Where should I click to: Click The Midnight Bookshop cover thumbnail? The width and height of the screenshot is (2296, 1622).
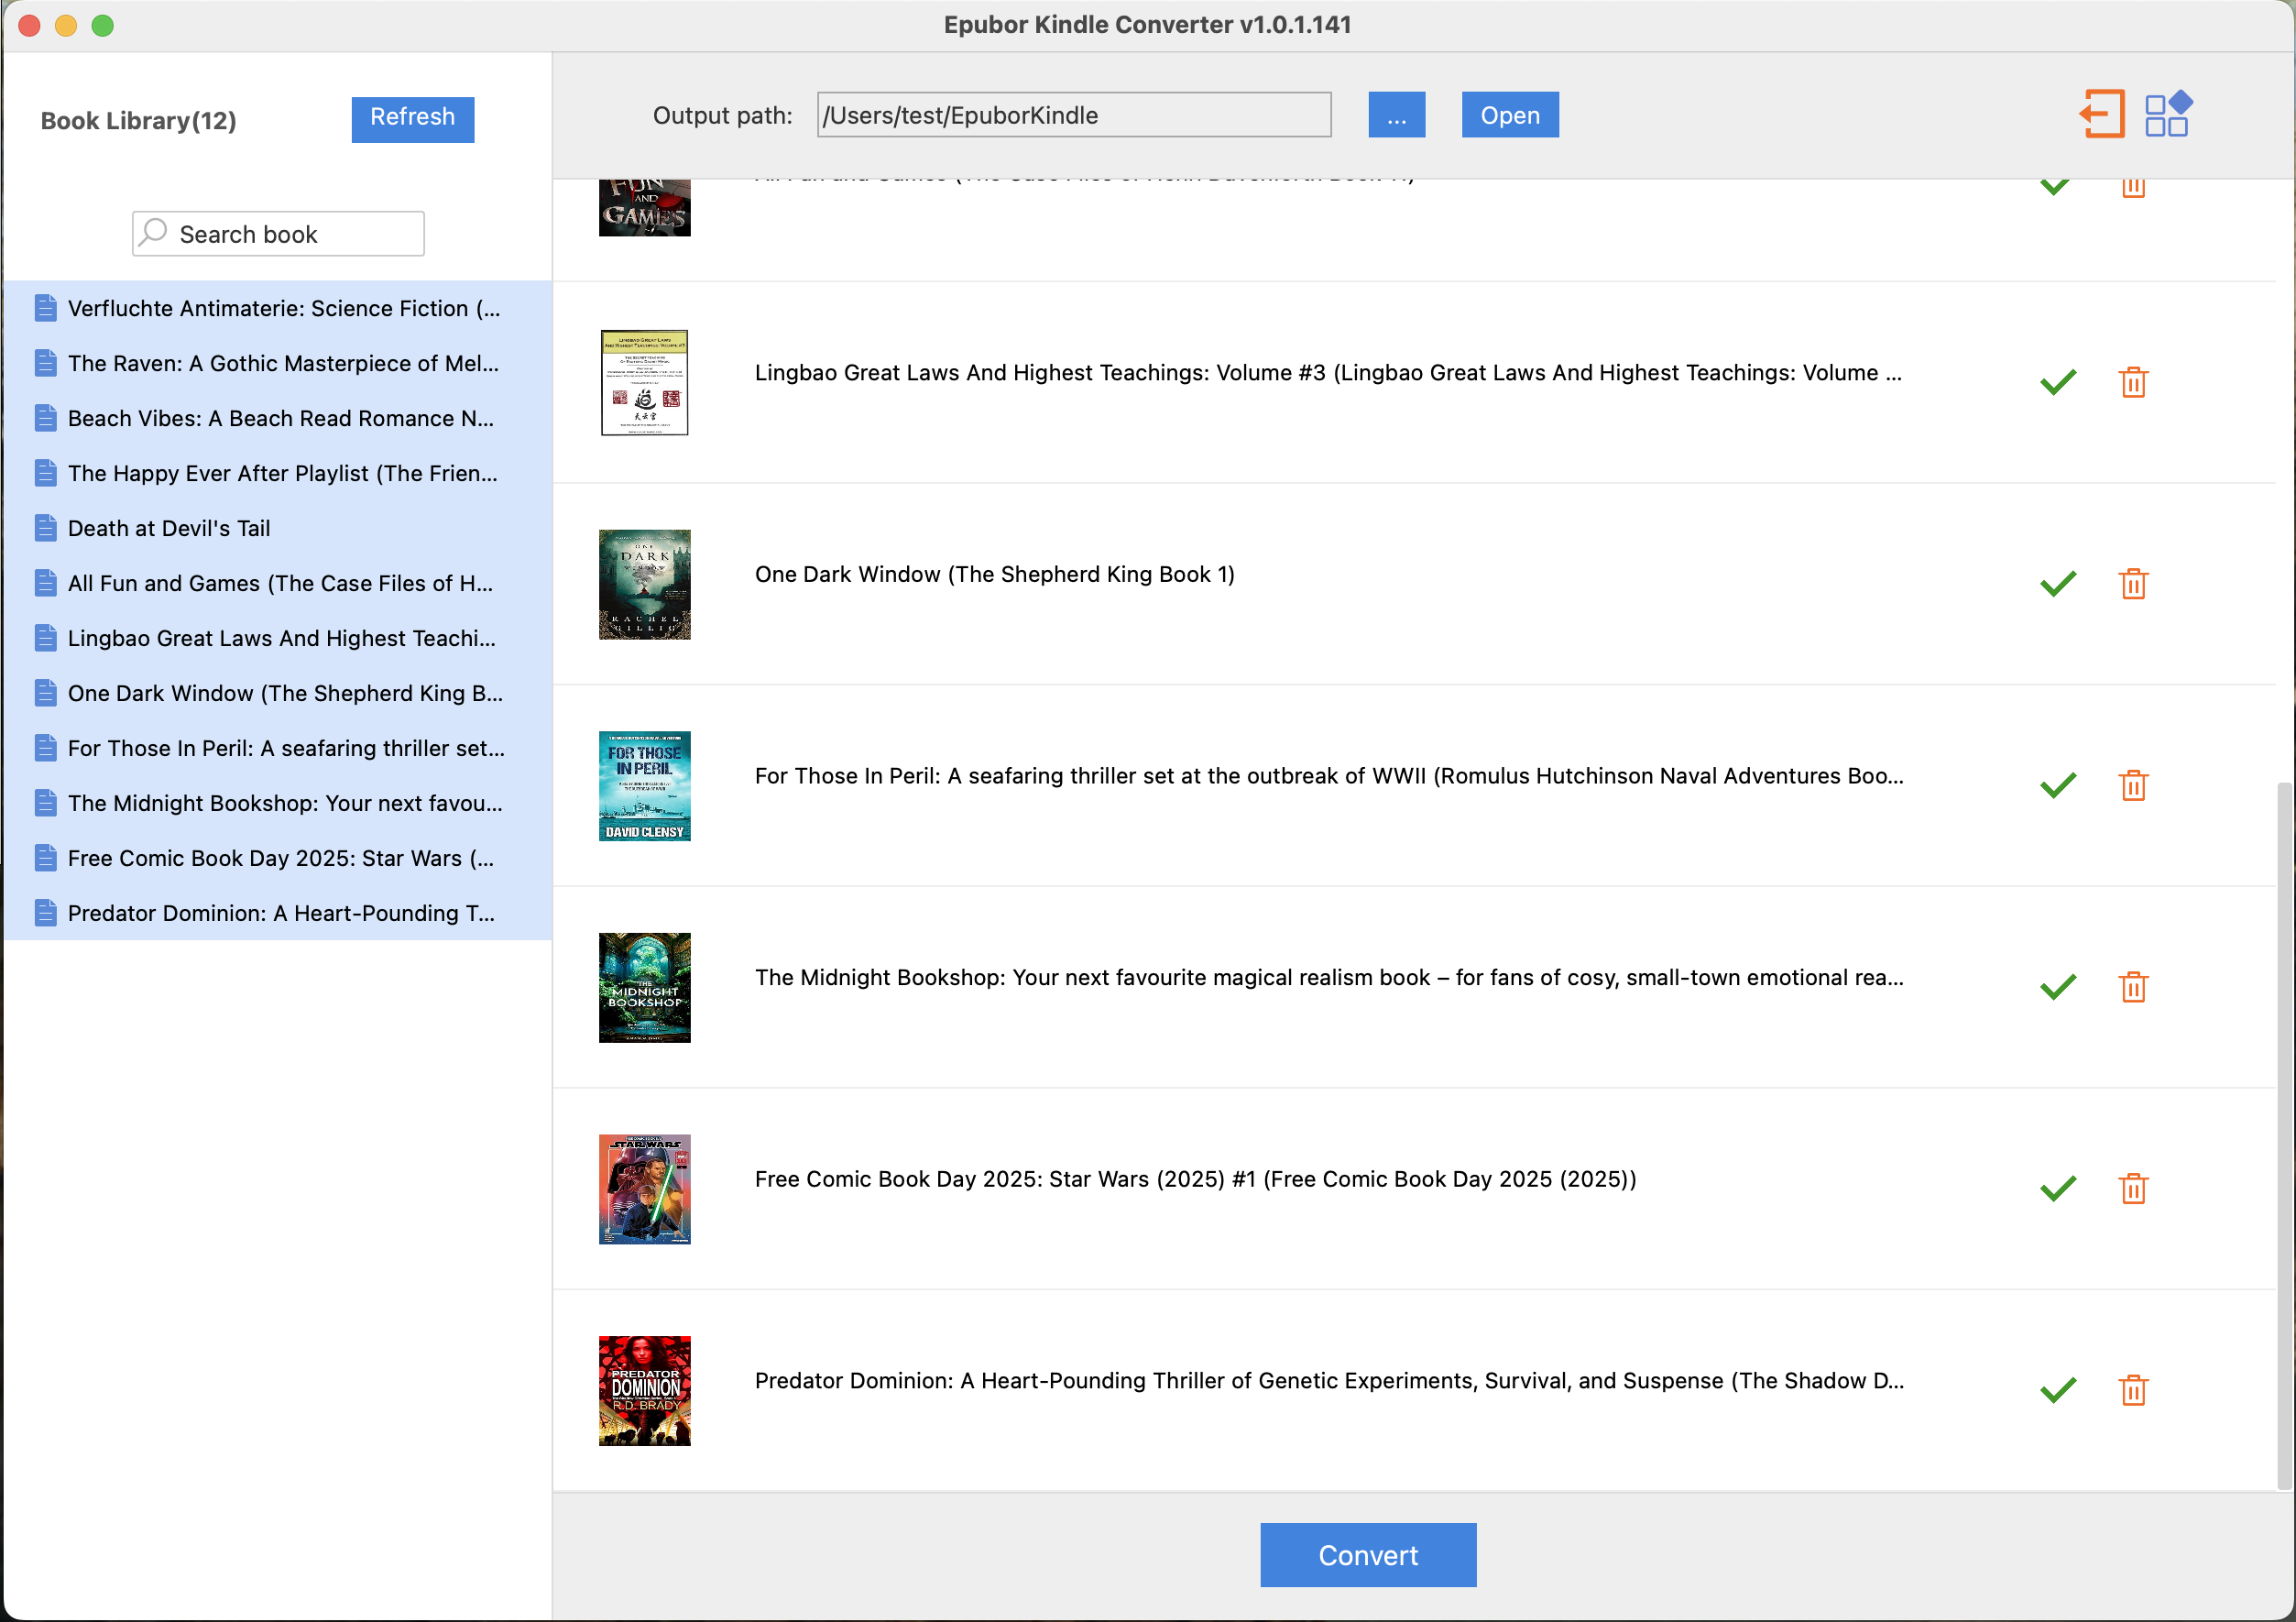[644, 987]
